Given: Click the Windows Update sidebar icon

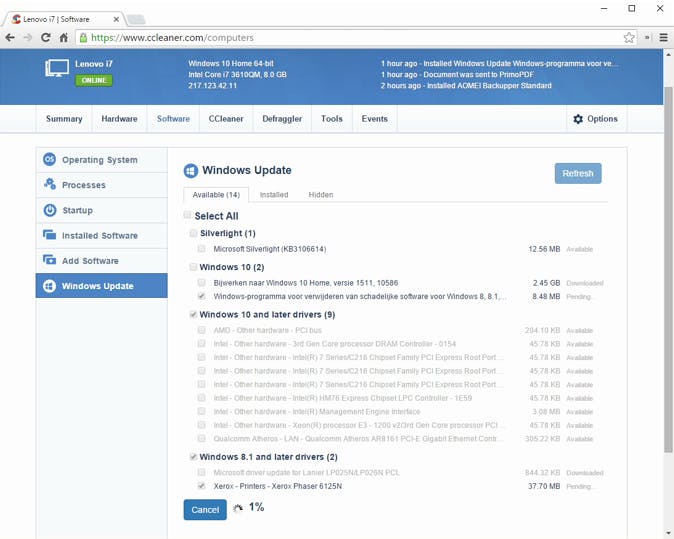Looking at the screenshot, I should click(49, 286).
